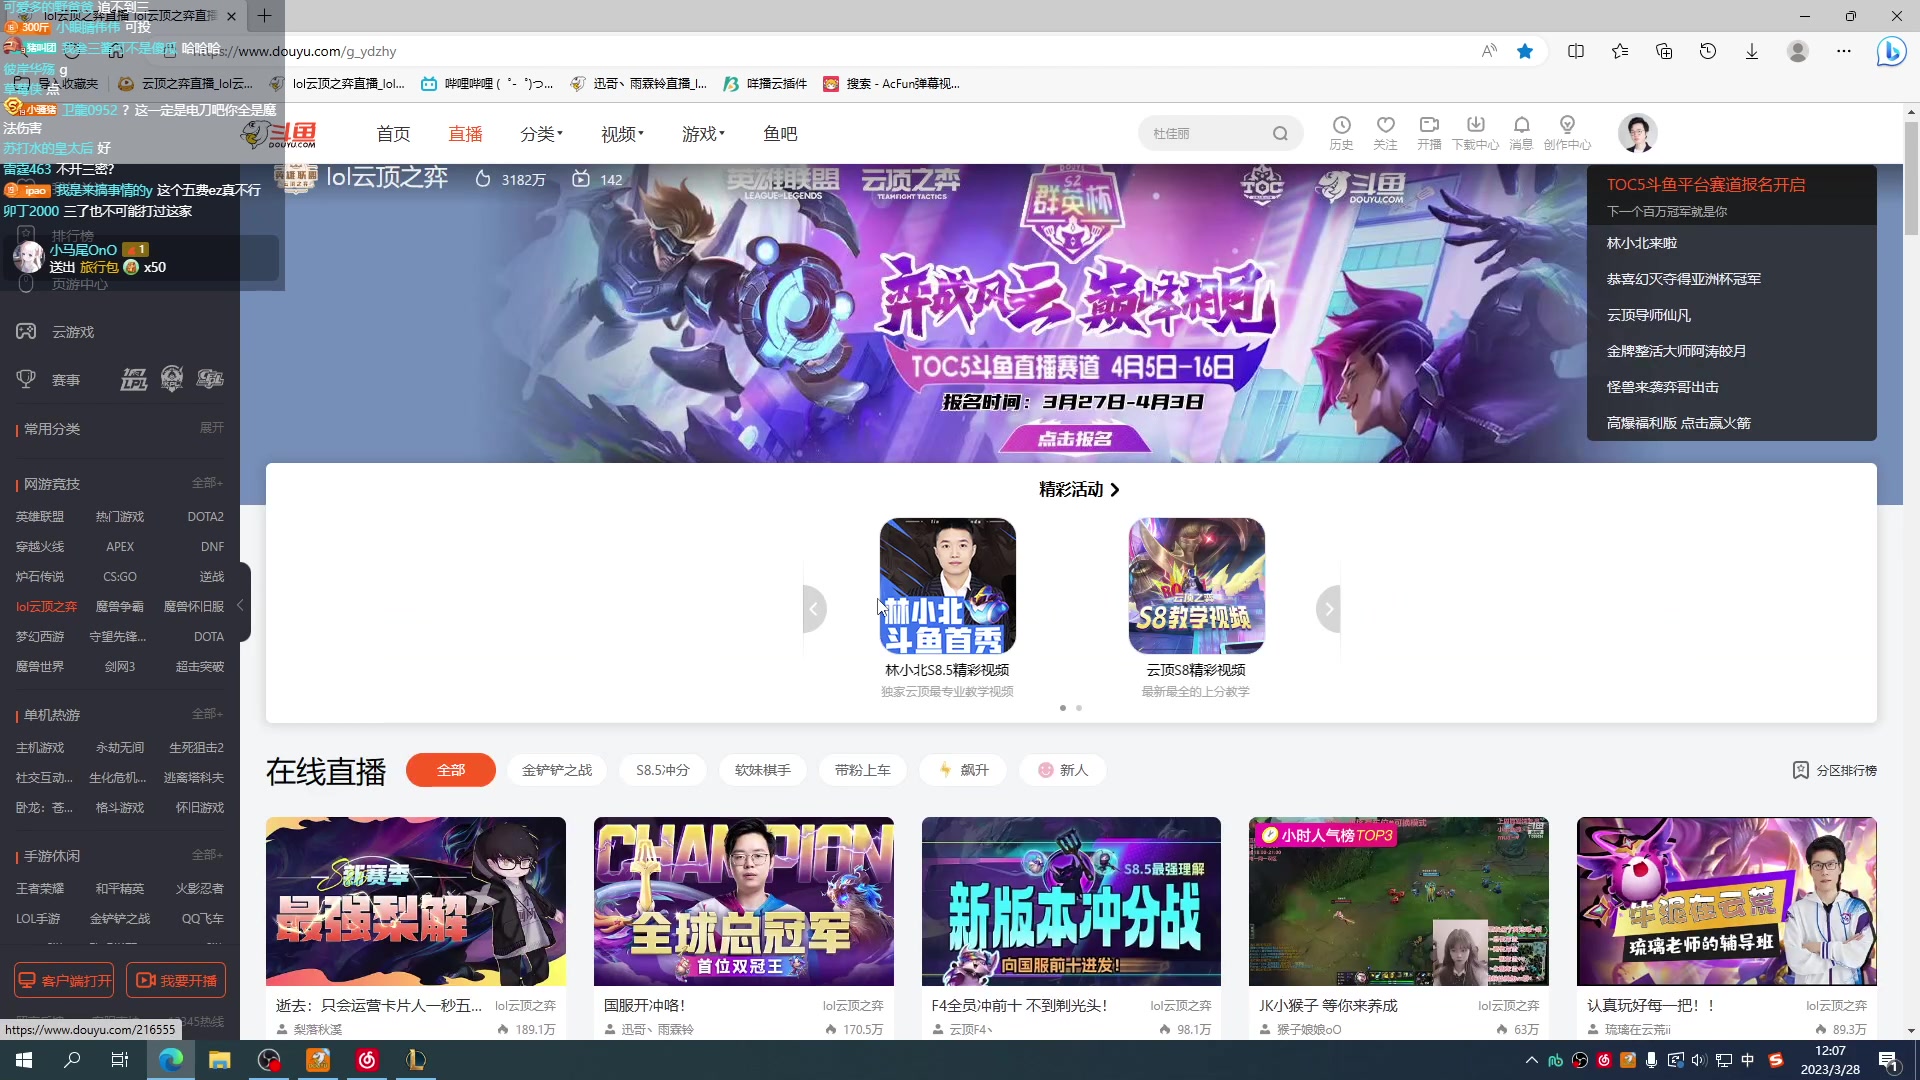The image size is (1920, 1080).
Task: Select the 金铲铲之战 filter pill
Action: click(x=557, y=770)
